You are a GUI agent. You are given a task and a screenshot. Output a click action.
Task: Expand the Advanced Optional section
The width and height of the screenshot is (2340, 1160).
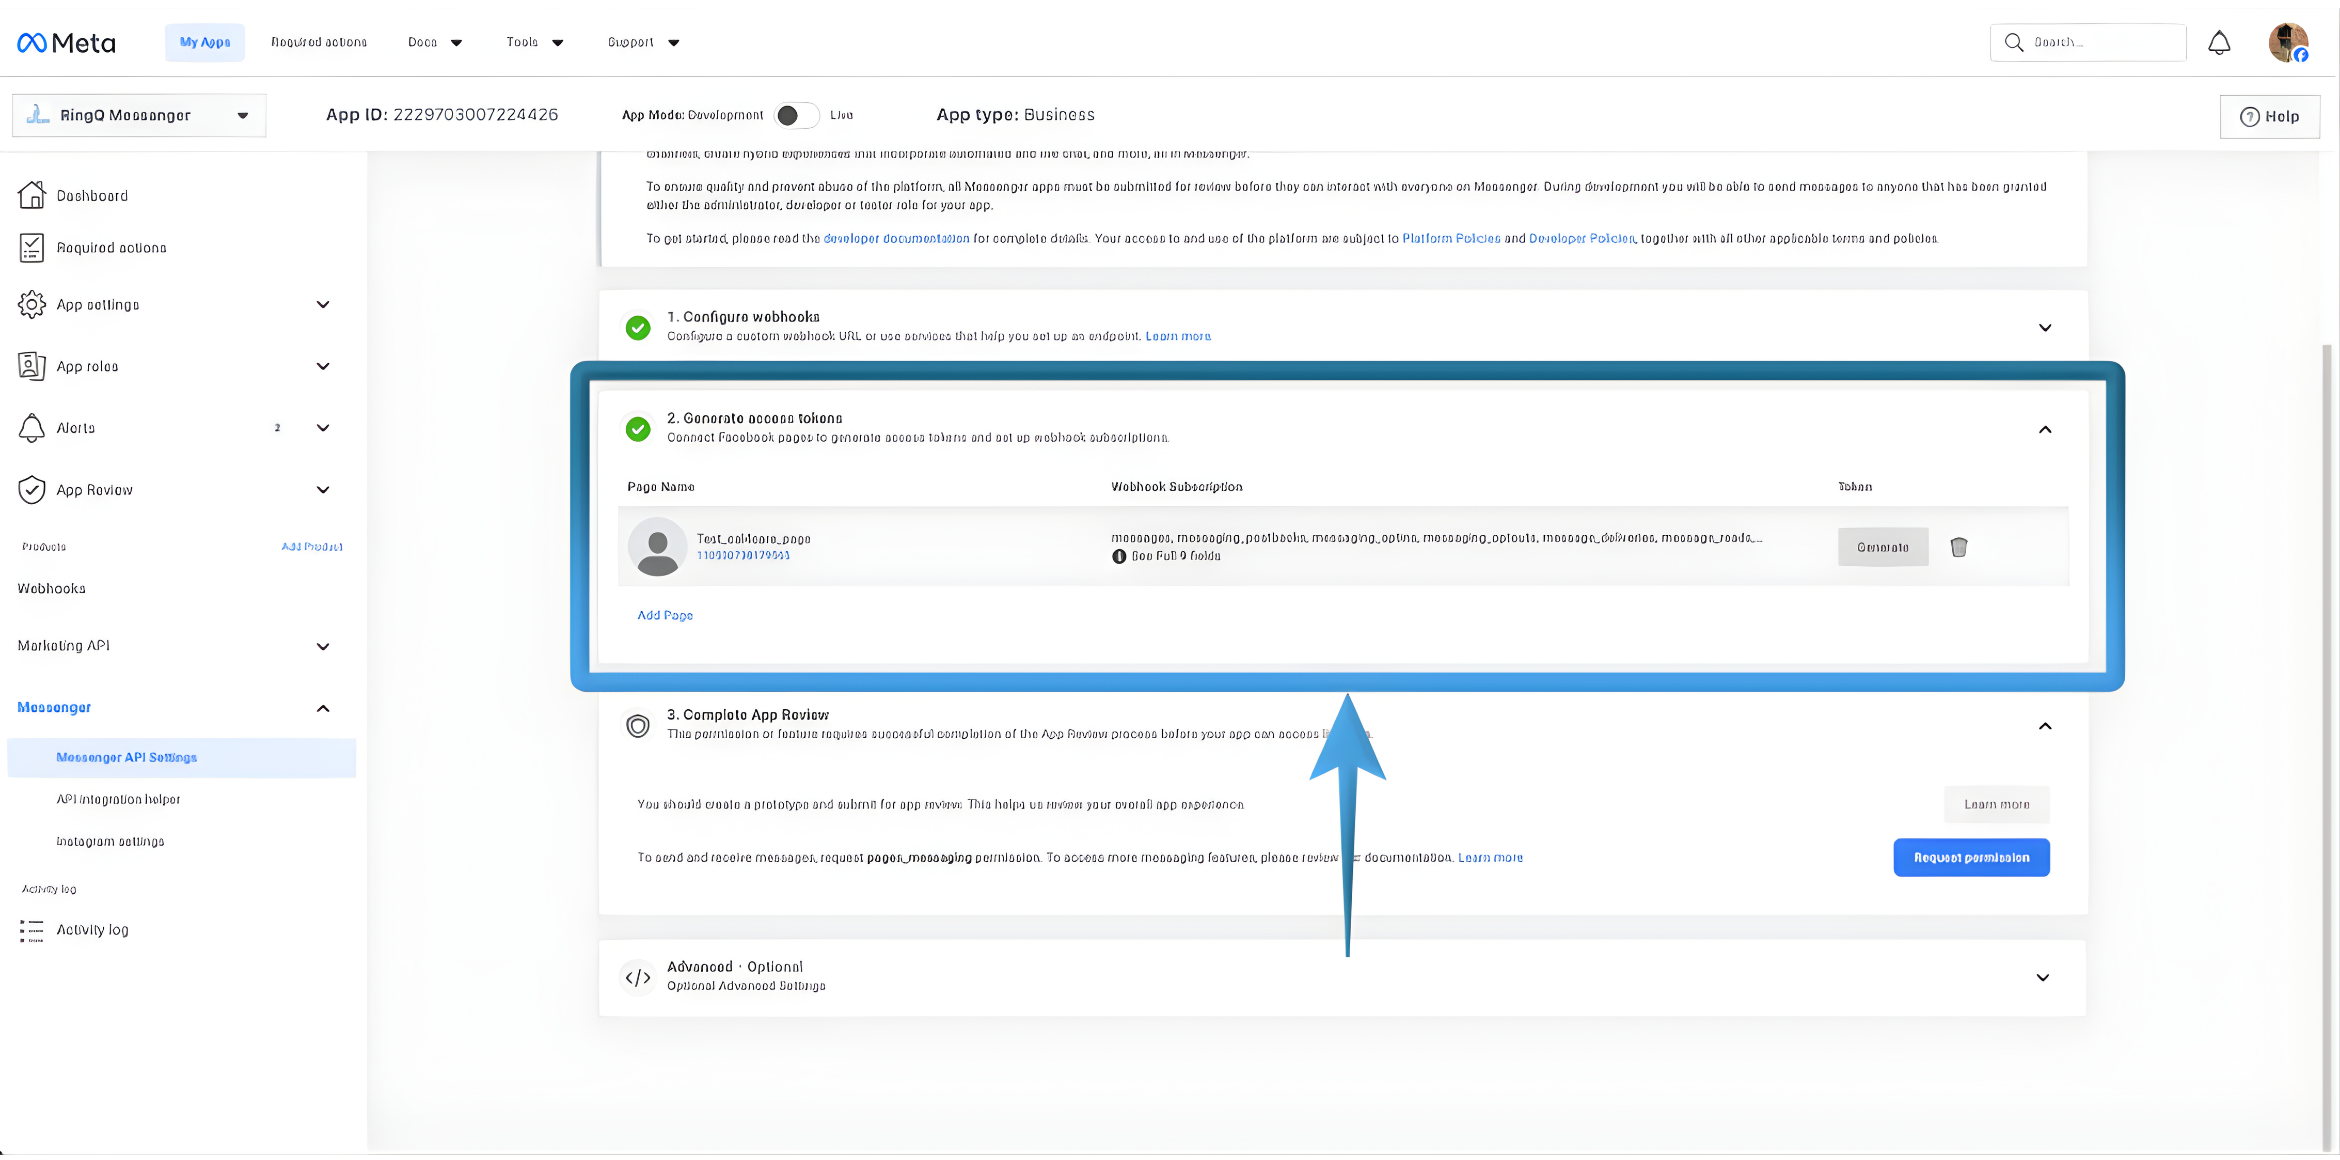coord(2042,978)
